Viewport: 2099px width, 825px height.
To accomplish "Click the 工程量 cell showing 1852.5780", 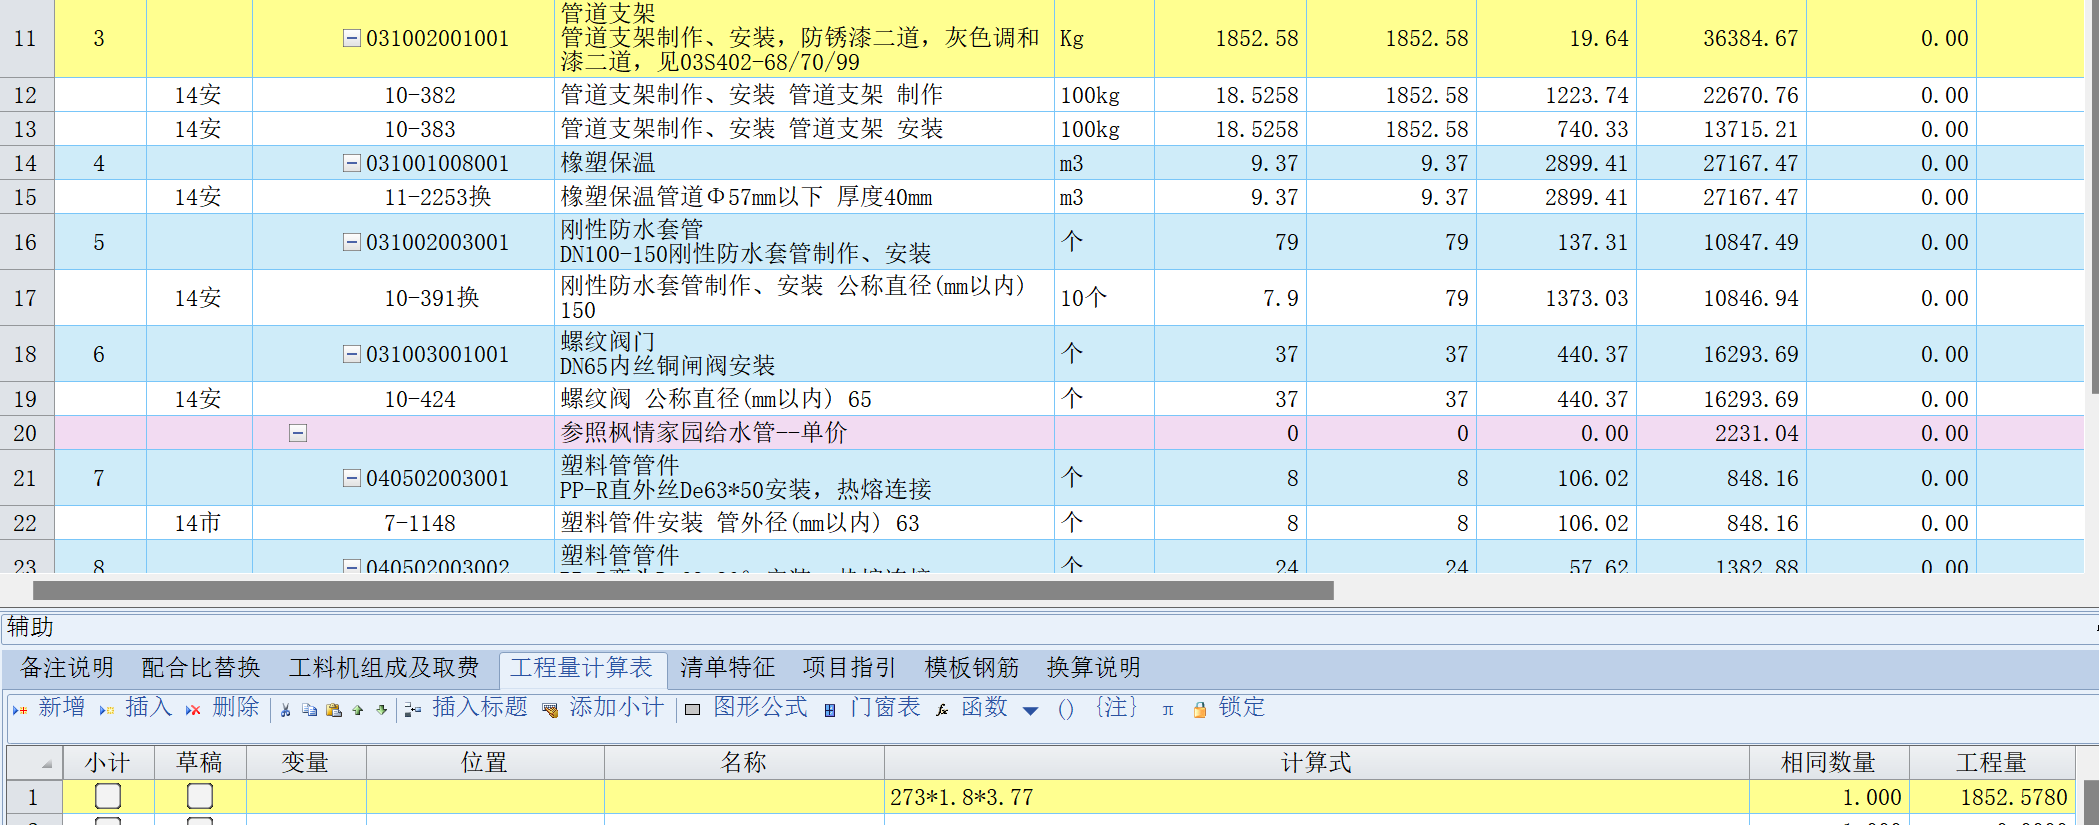I will coord(1990,797).
